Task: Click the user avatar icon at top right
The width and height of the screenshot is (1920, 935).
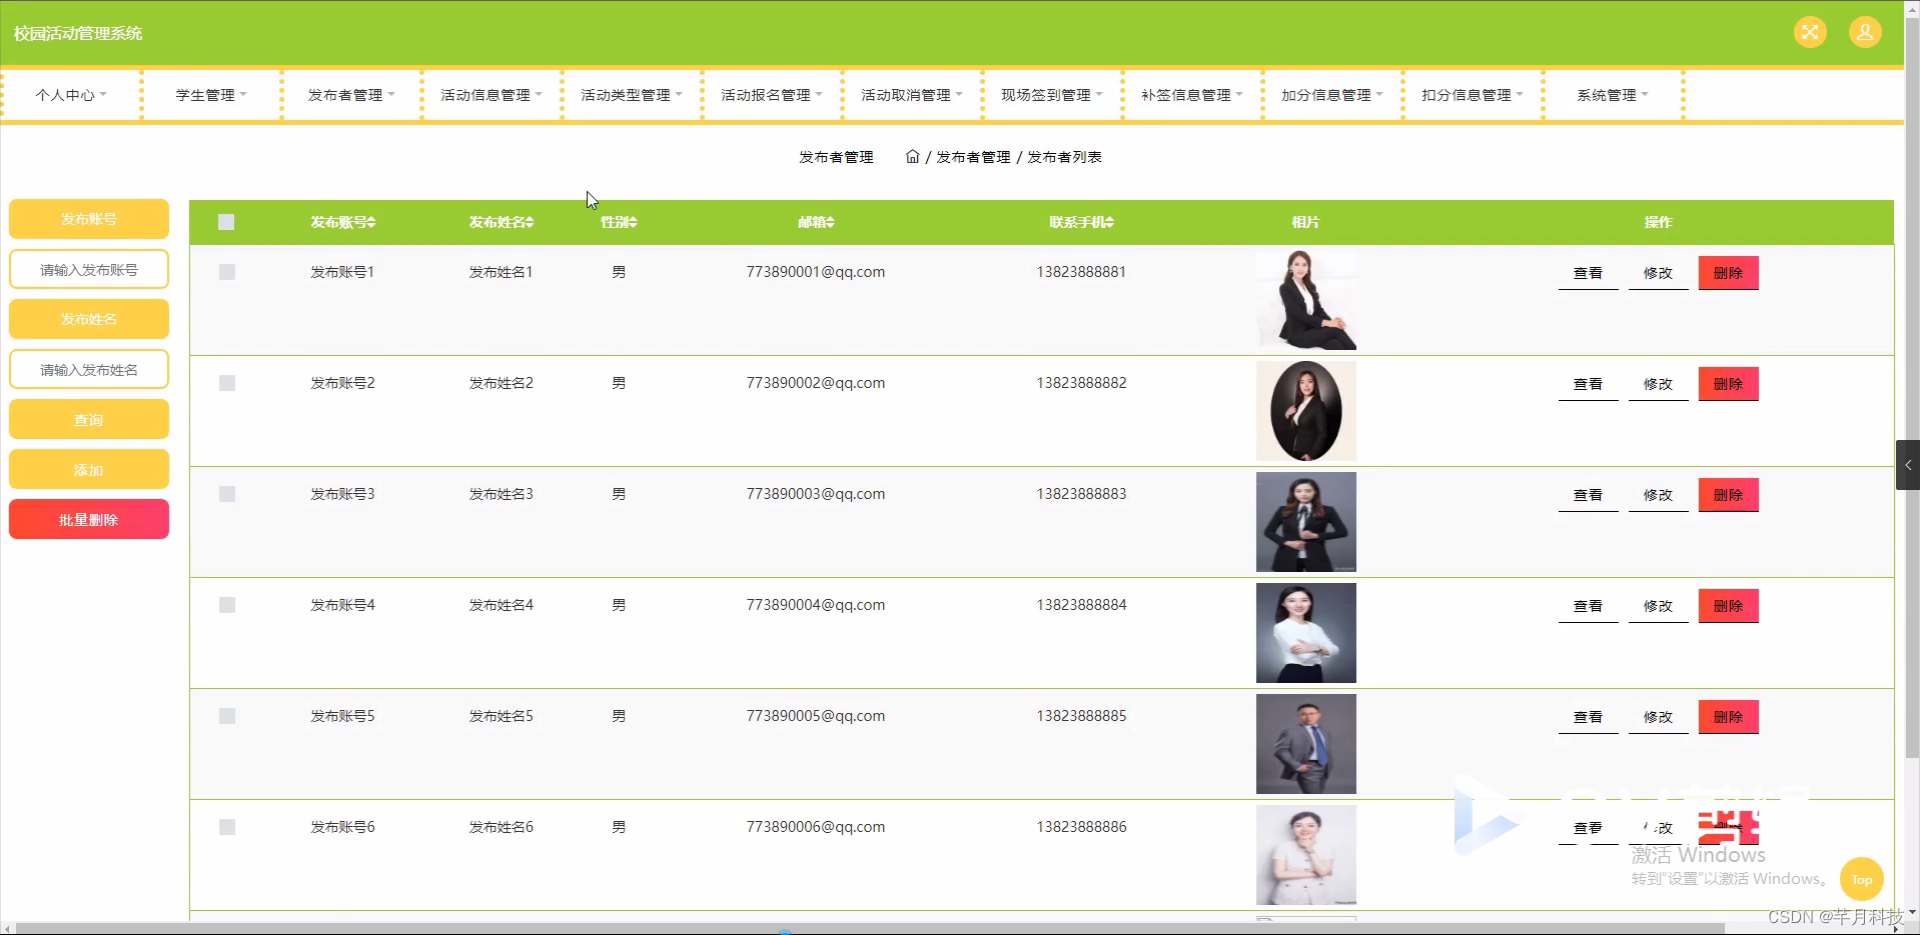Action: tap(1864, 31)
